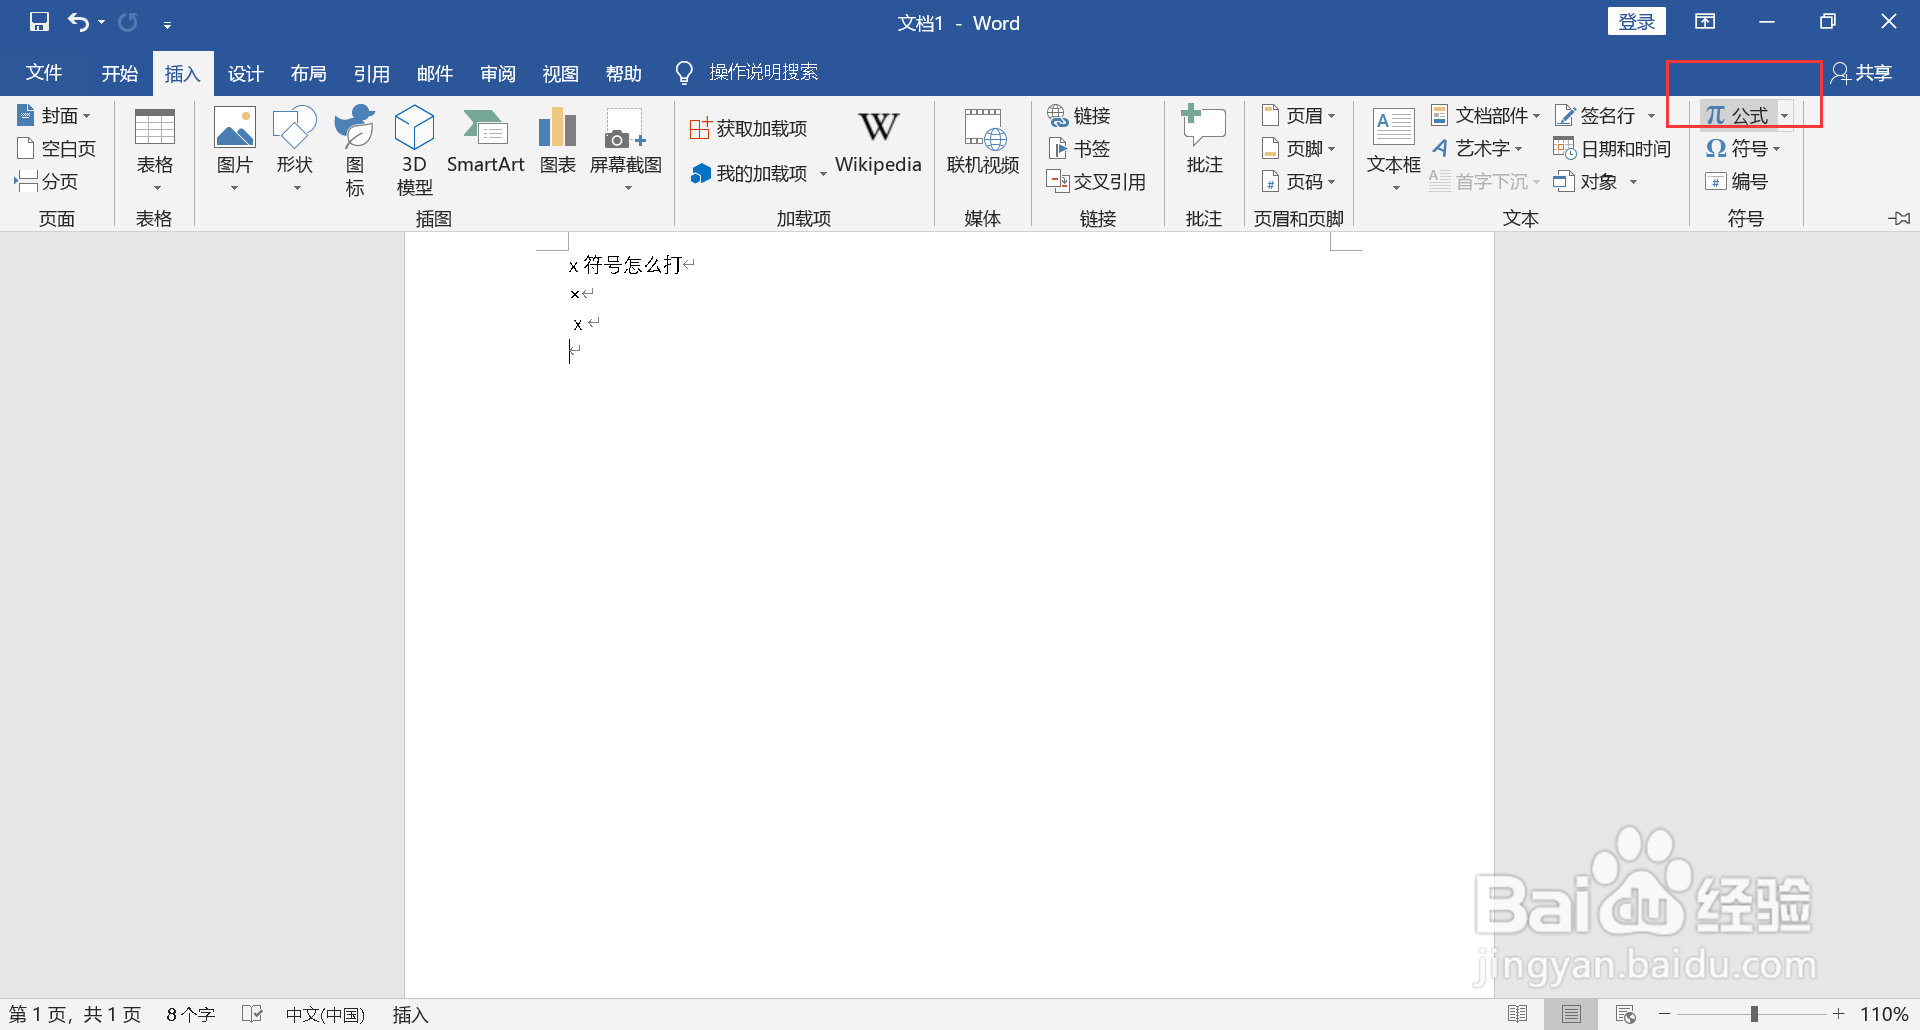Open the 审阅 ribbon tab
1920x1030 pixels.
[x=497, y=73]
